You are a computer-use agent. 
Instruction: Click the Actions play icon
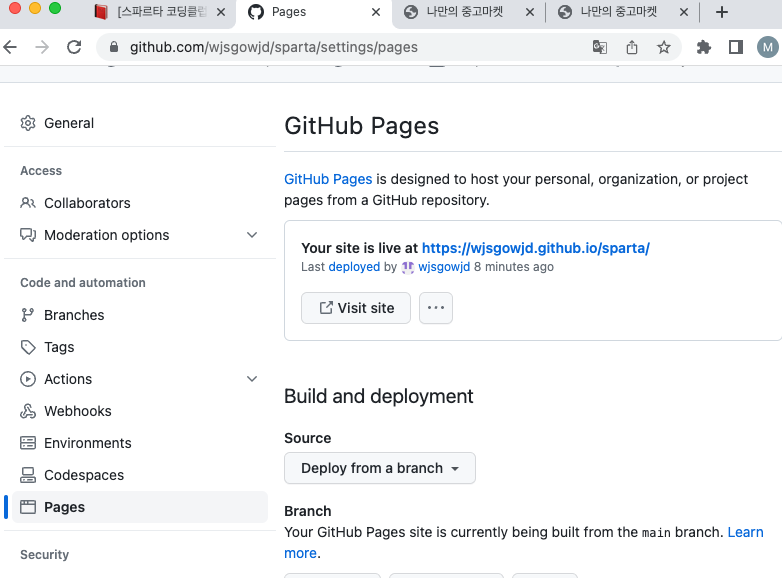[28, 379]
